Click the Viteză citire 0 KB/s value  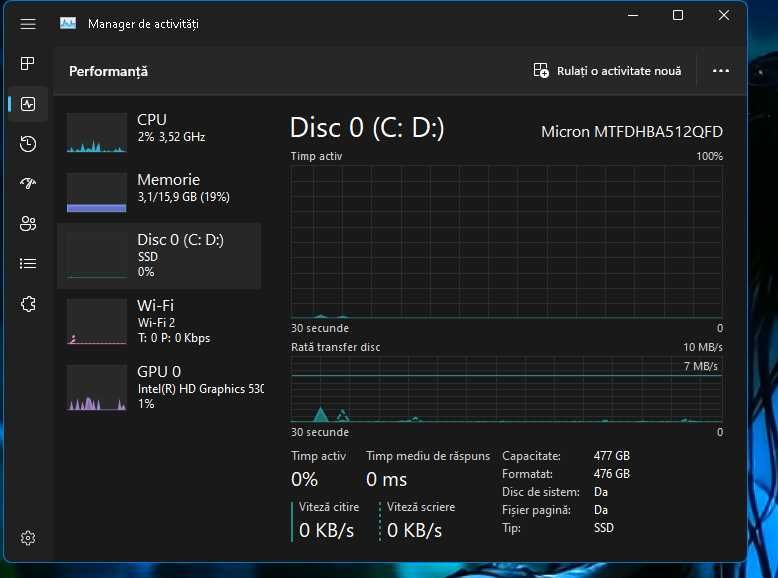coord(326,530)
